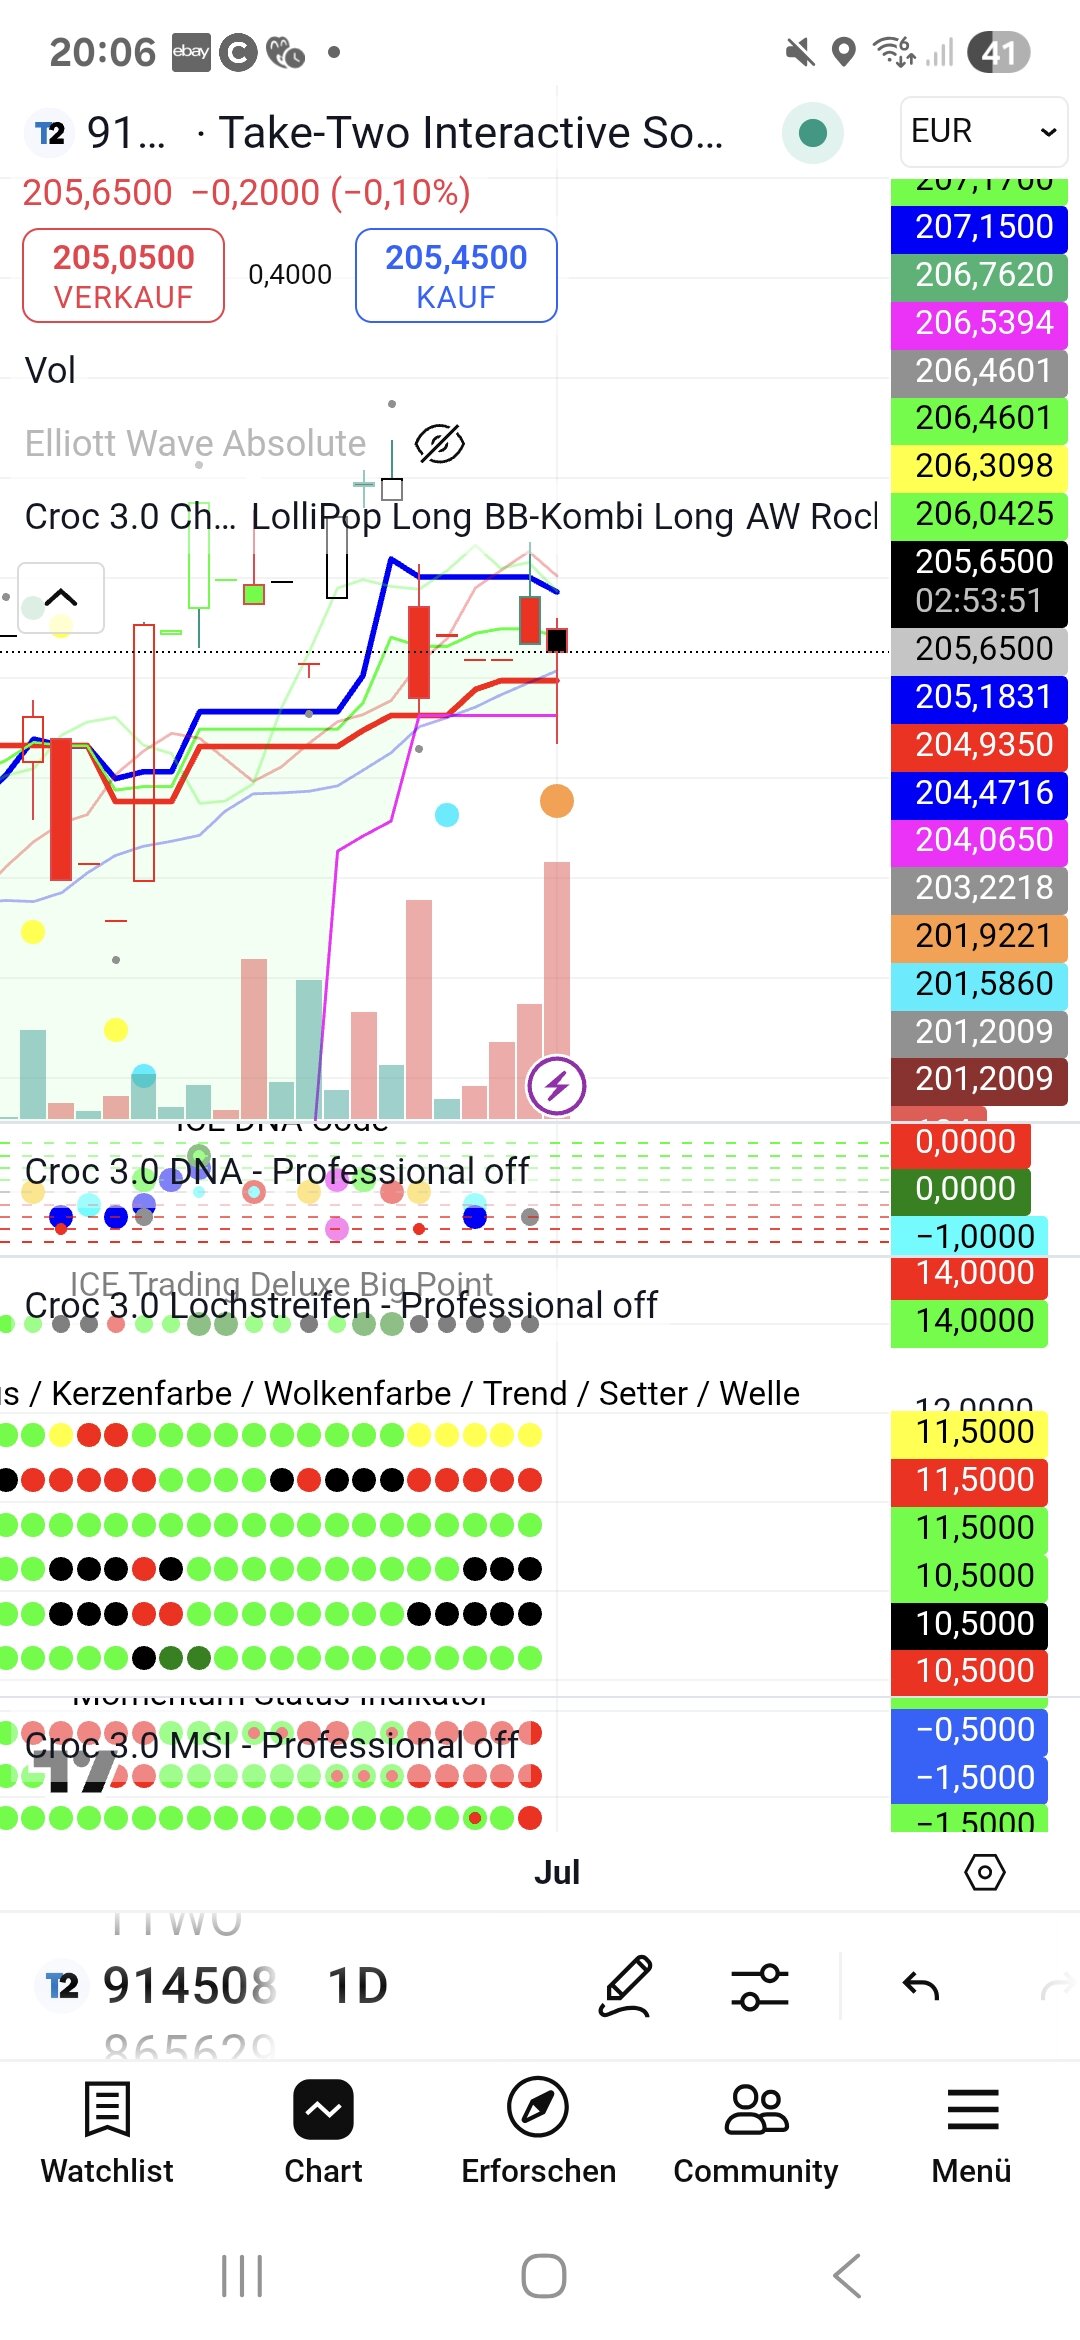Image resolution: width=1080 pixels, height=2340 pixels.
Task: Open the Menü tab
Action: point(972,2108)
